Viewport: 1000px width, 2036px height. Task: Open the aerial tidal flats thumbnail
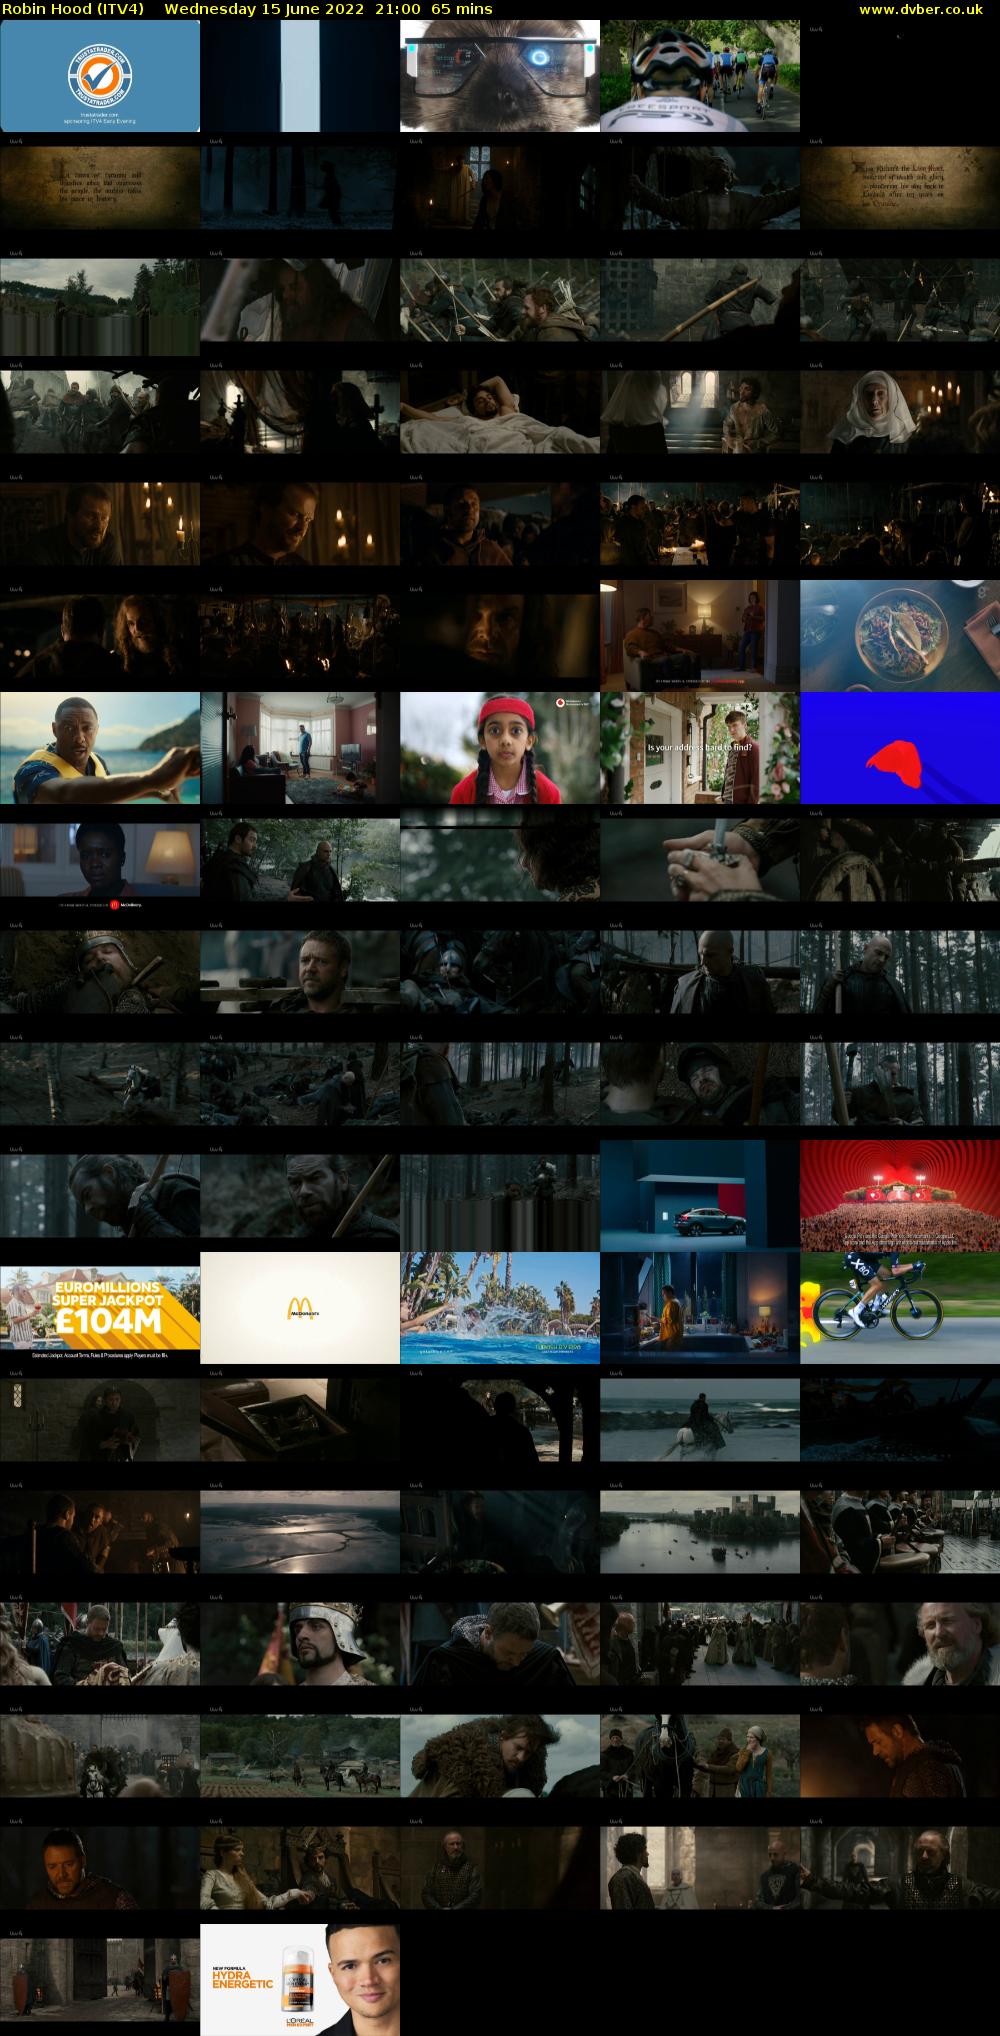[300, 1532]
